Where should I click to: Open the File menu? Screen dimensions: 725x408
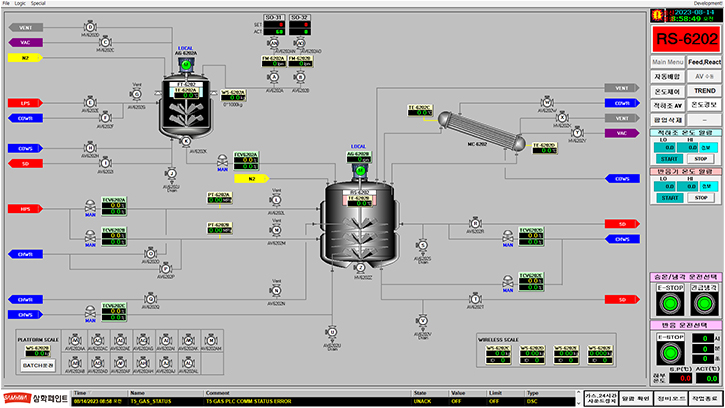pos(6,3)
